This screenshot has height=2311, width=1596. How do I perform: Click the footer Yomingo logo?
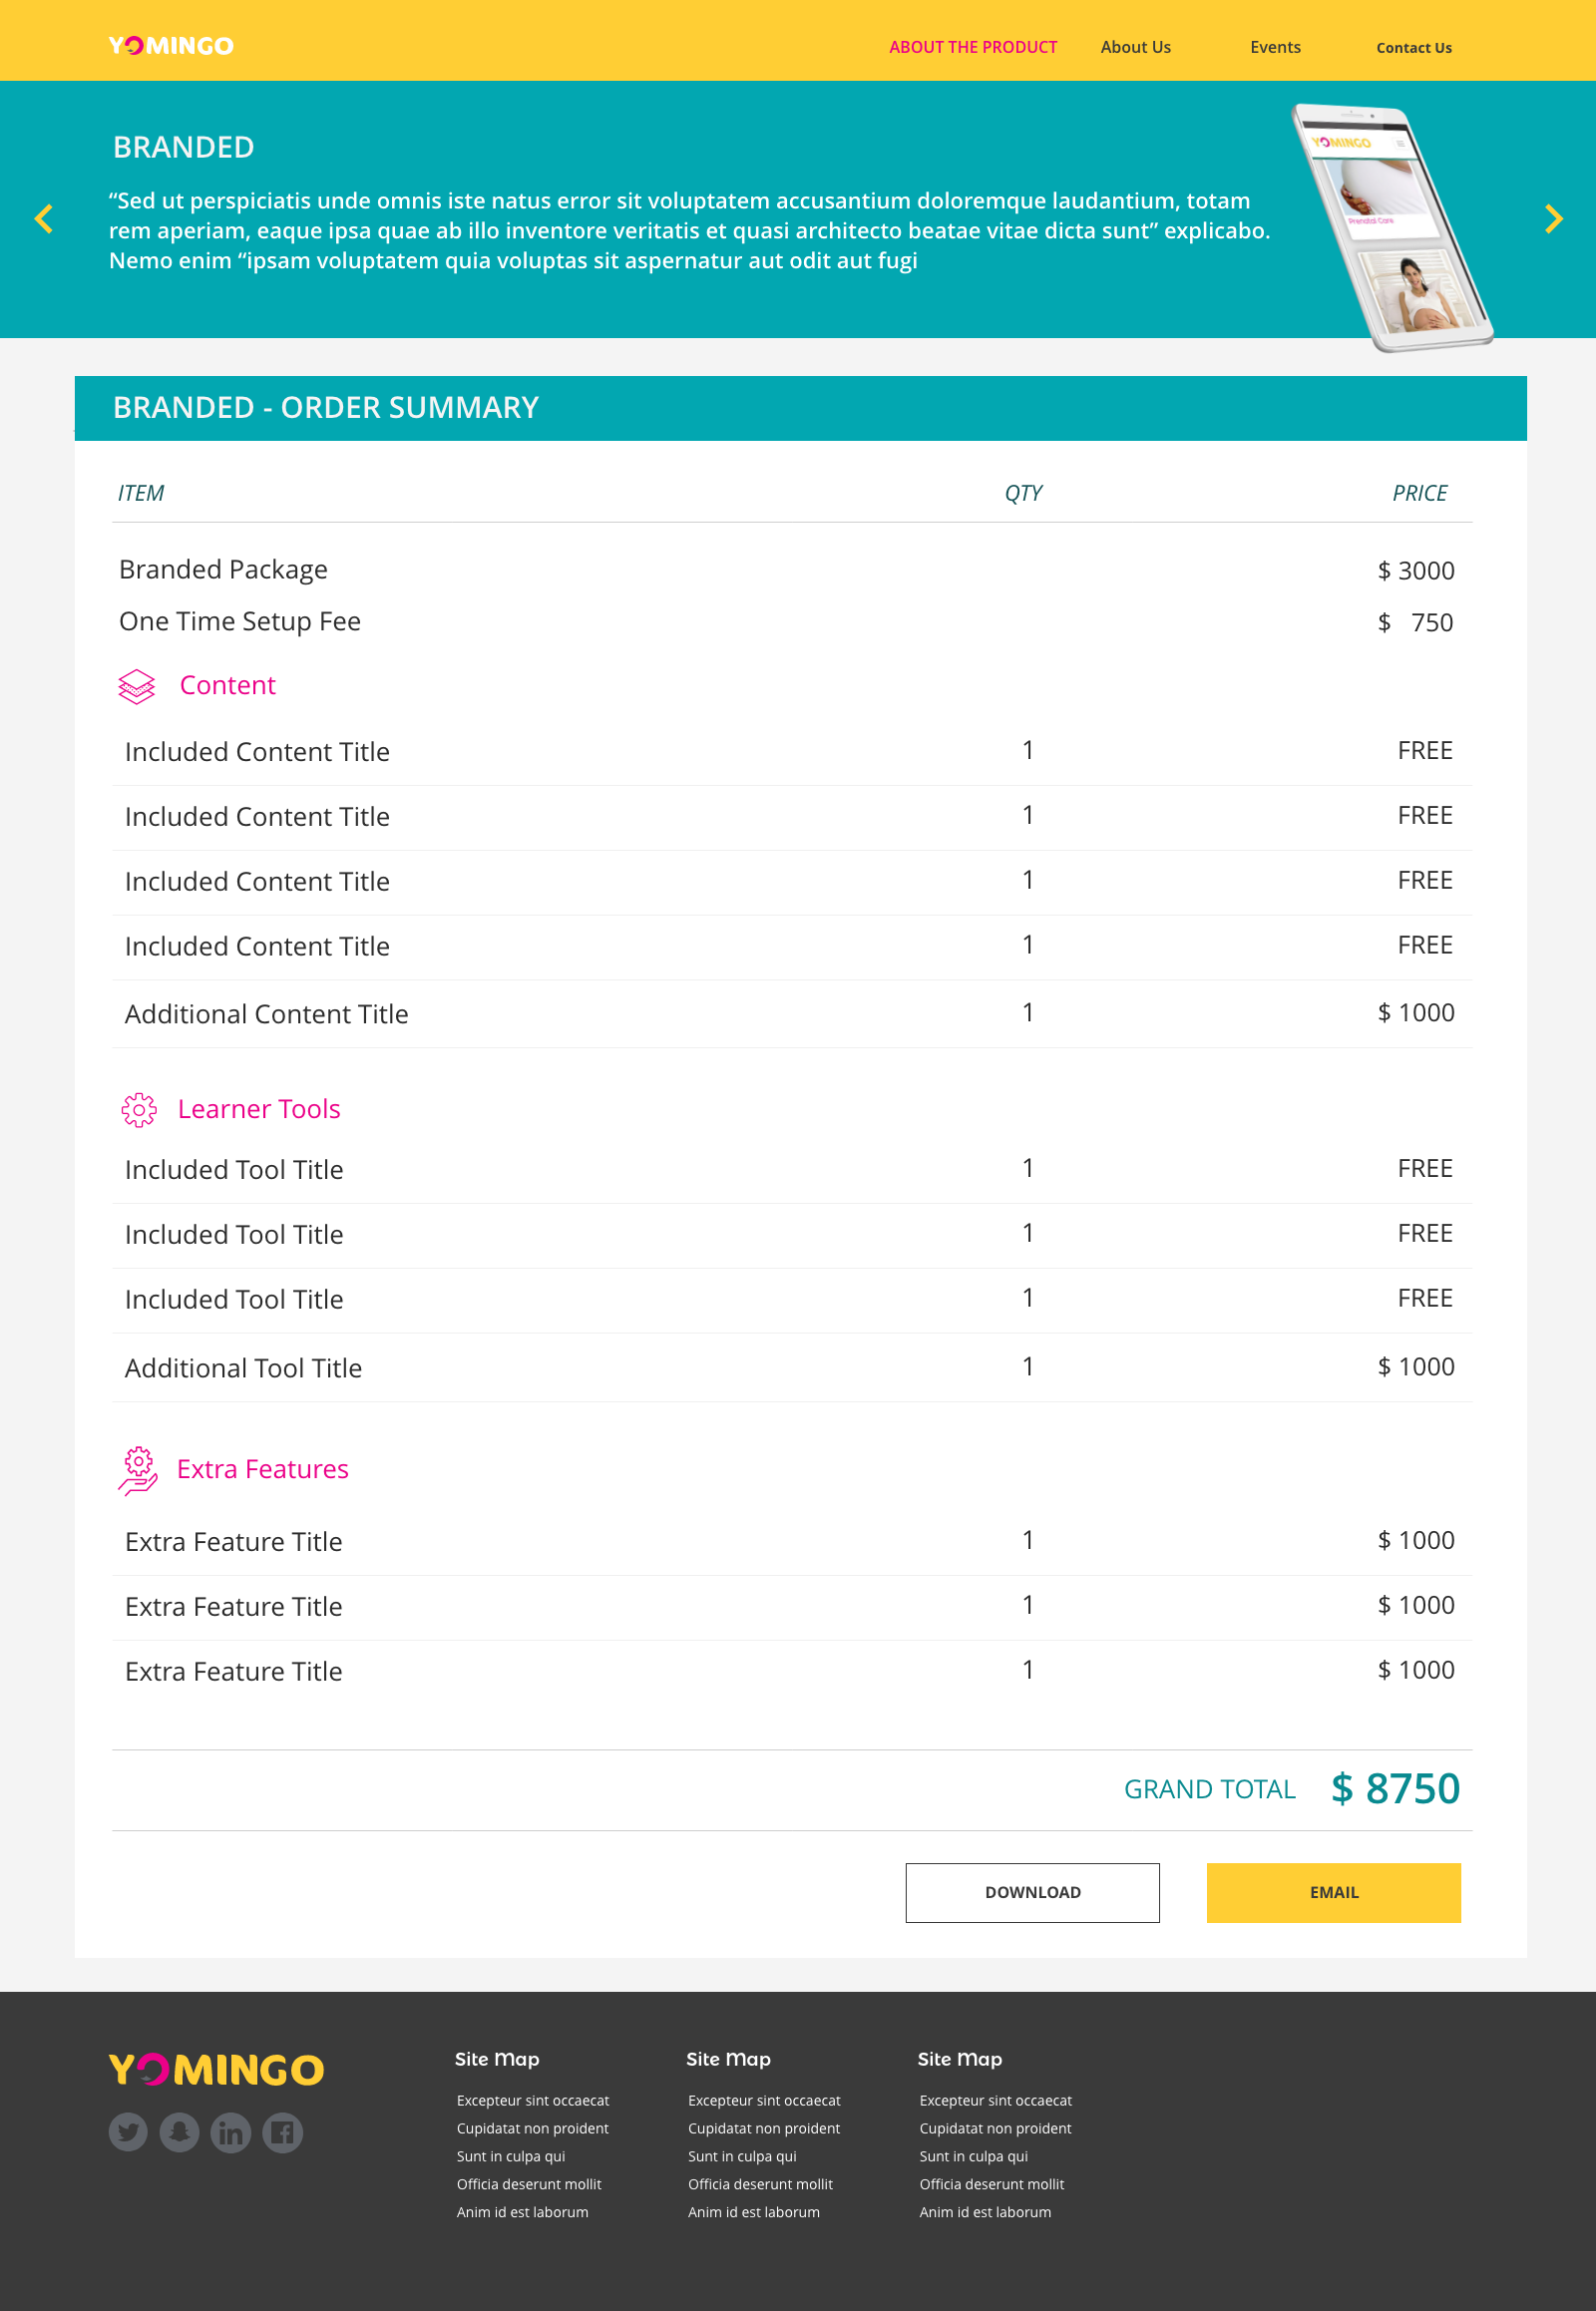point(216,2069)
